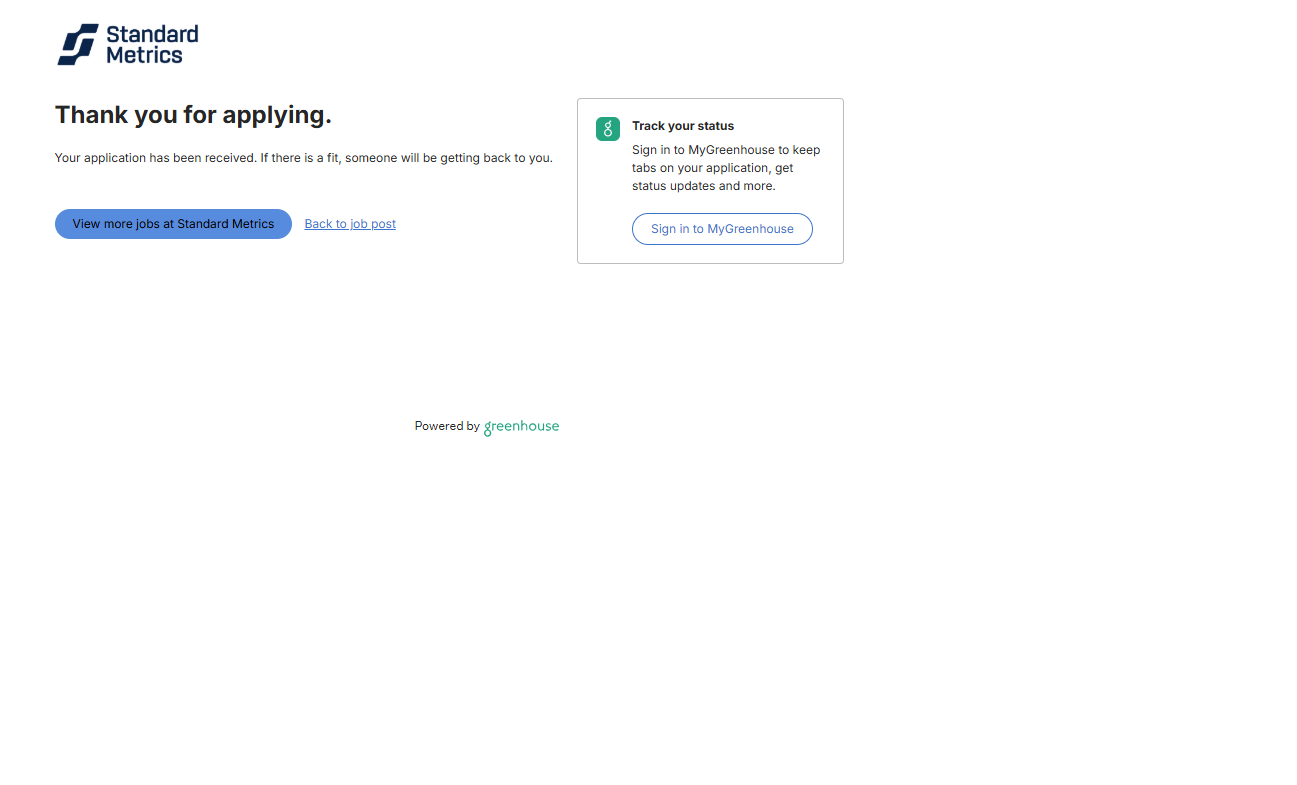Click the stylized "g" of greenhouse wordmark
Viewport: 1297px width, 785px height.
[488, 428]
